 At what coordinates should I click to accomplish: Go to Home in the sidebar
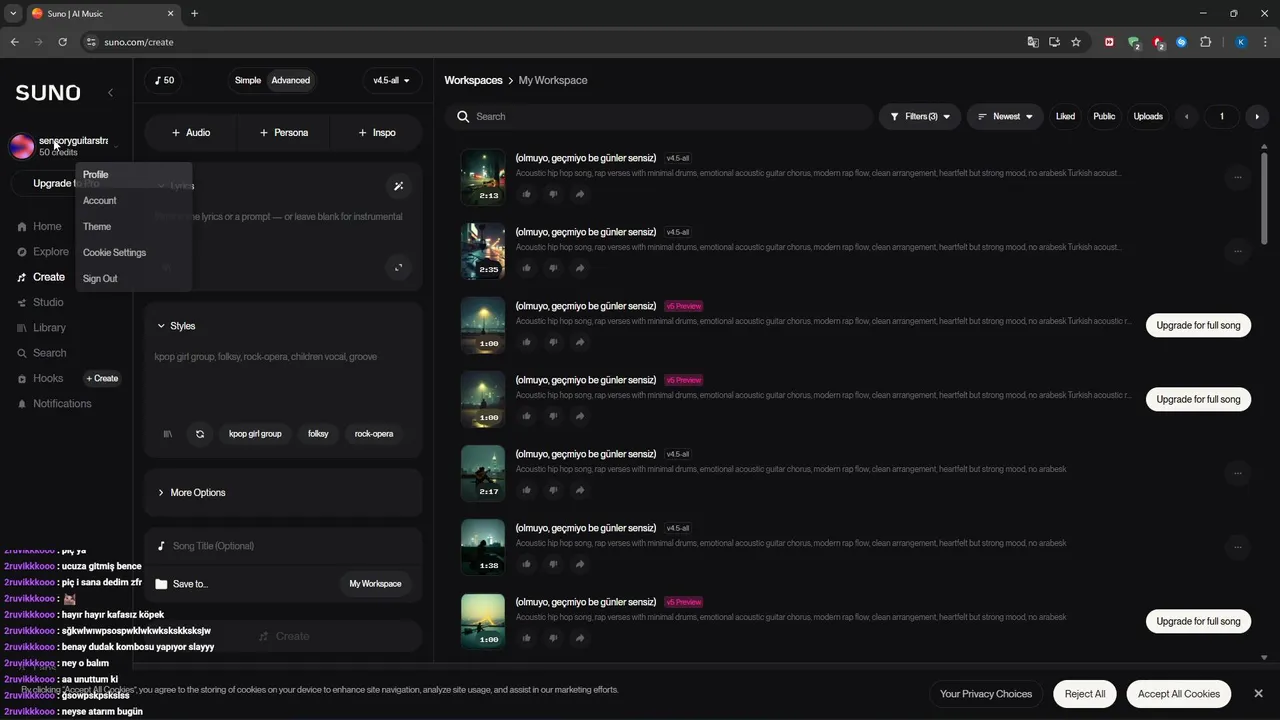coord(39,226)
